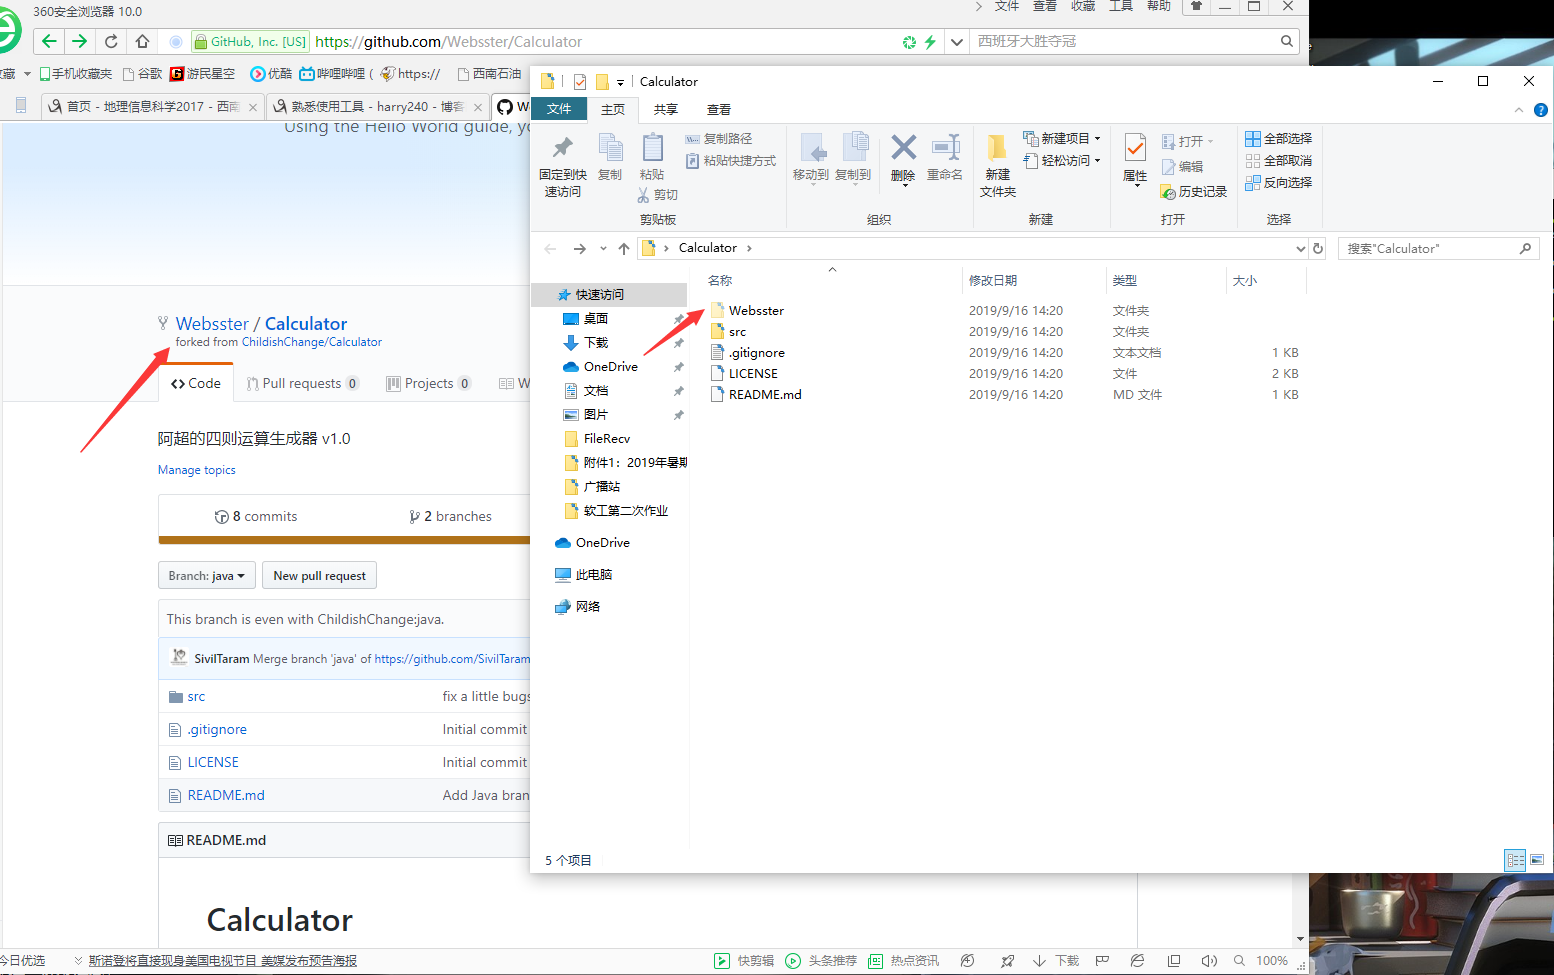1554x975 pixels.
Task: Click the Copy icon in Explorer ribbon
Action: click(x=610, y=157)
